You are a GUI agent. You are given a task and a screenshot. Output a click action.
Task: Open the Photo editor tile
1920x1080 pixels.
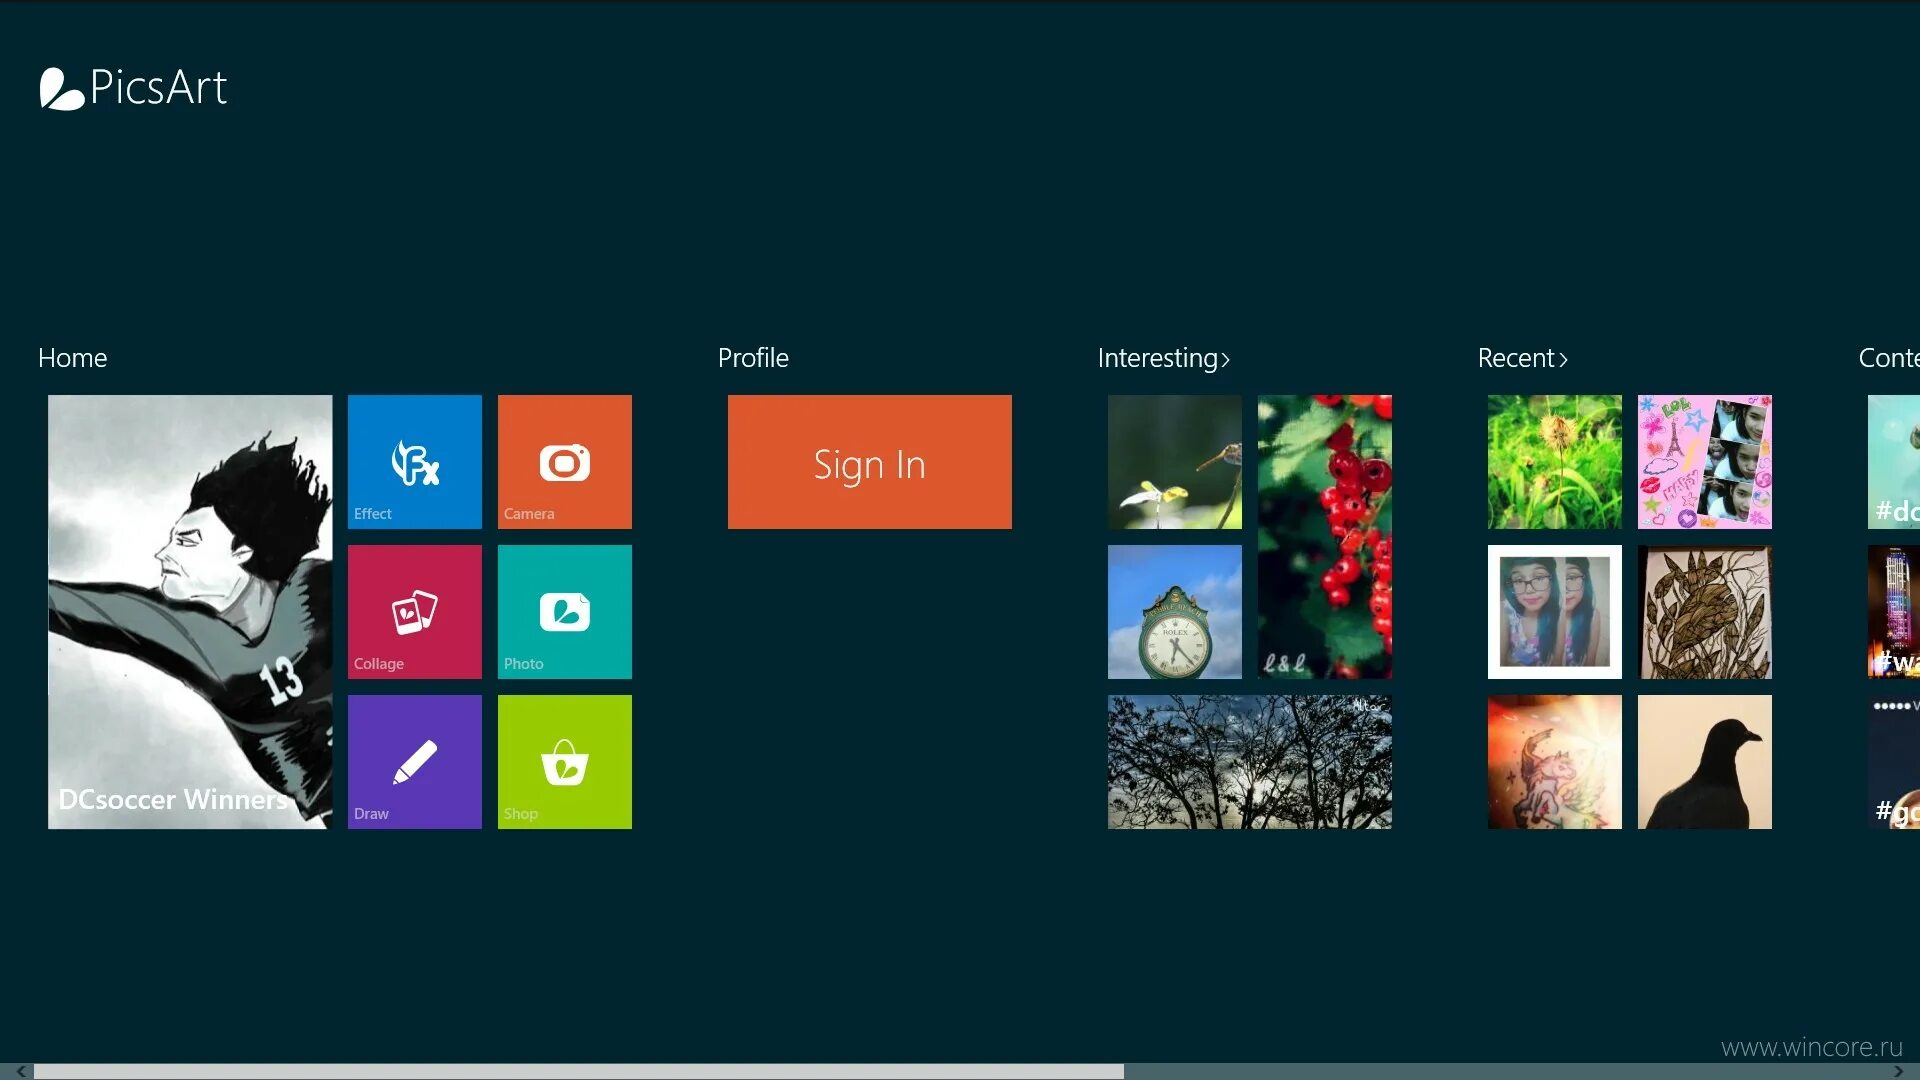[564, 611]
